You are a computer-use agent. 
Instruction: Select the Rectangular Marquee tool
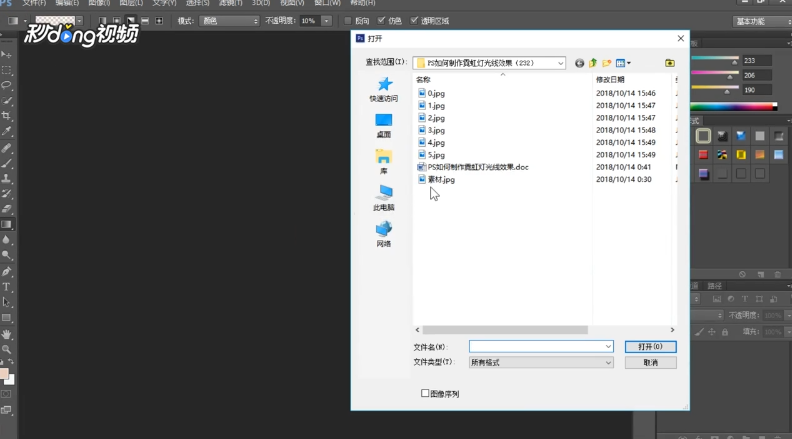pyautogui.click(x=7, y=70)
